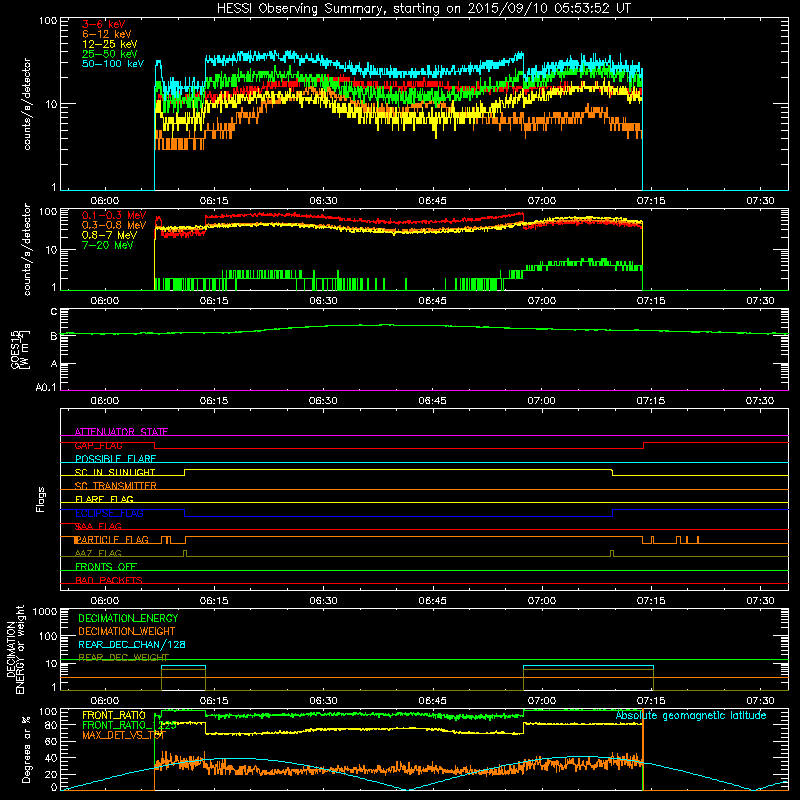This screenshot has width=800, height=800.
Task: Select the cyan REAR_DEC_CHAN/128 legend label
Action: coord(132,644)
